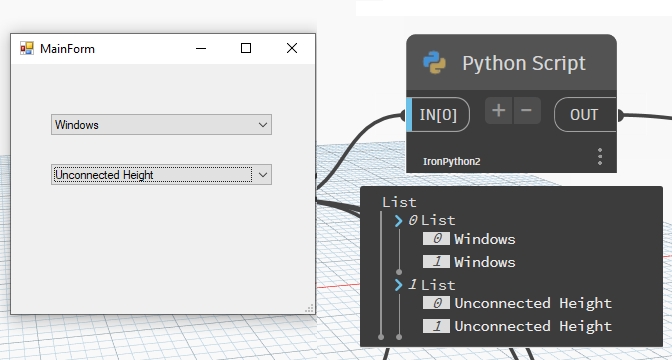This screenshot has height=360, width=672.
Task: Collapse the 1 List entry in preview
Action: [x=398, y=285]
